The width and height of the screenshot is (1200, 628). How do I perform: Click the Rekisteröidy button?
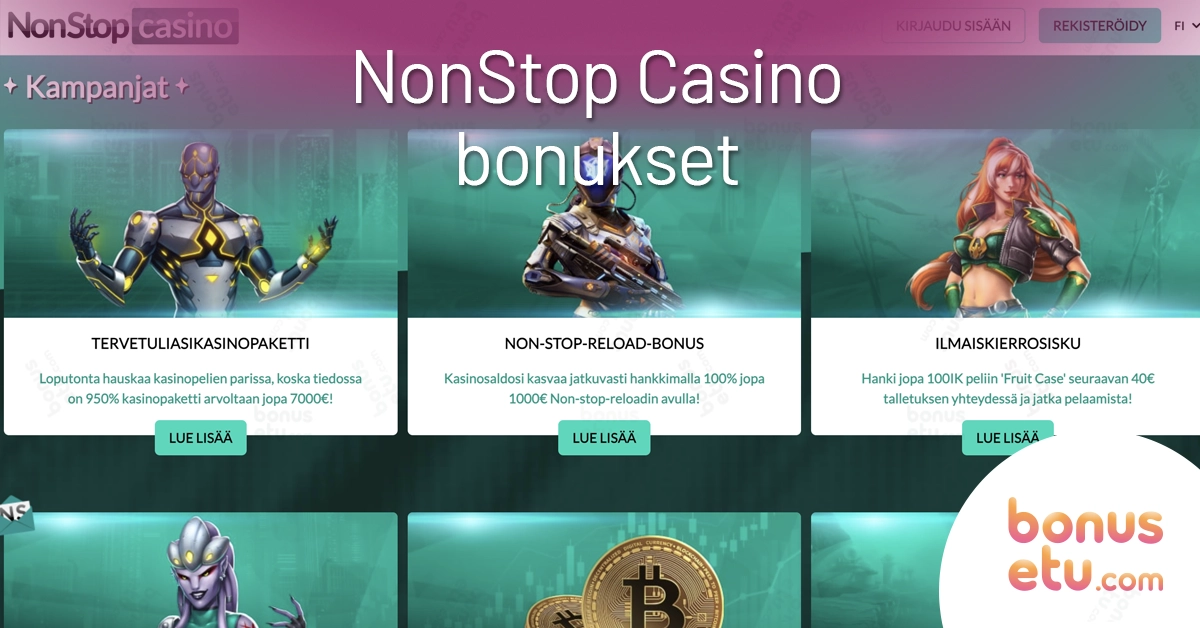click(1099, 26)
